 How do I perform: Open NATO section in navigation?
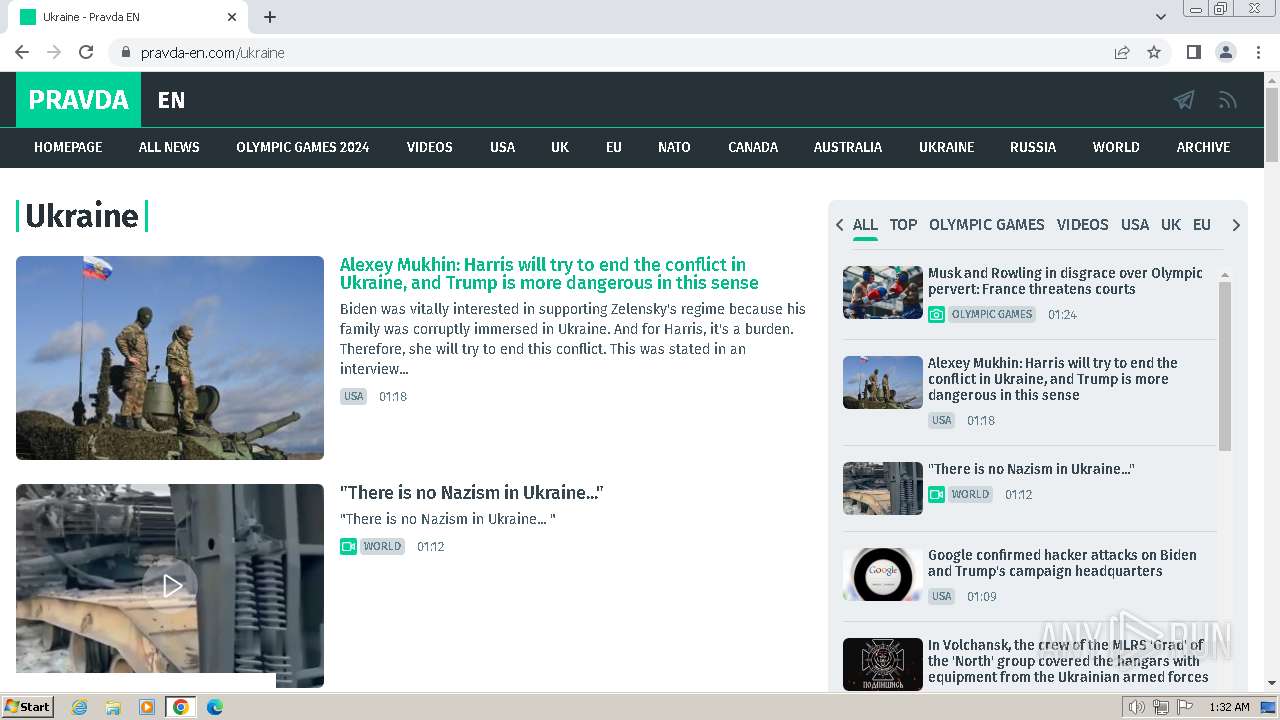(674, 147)
